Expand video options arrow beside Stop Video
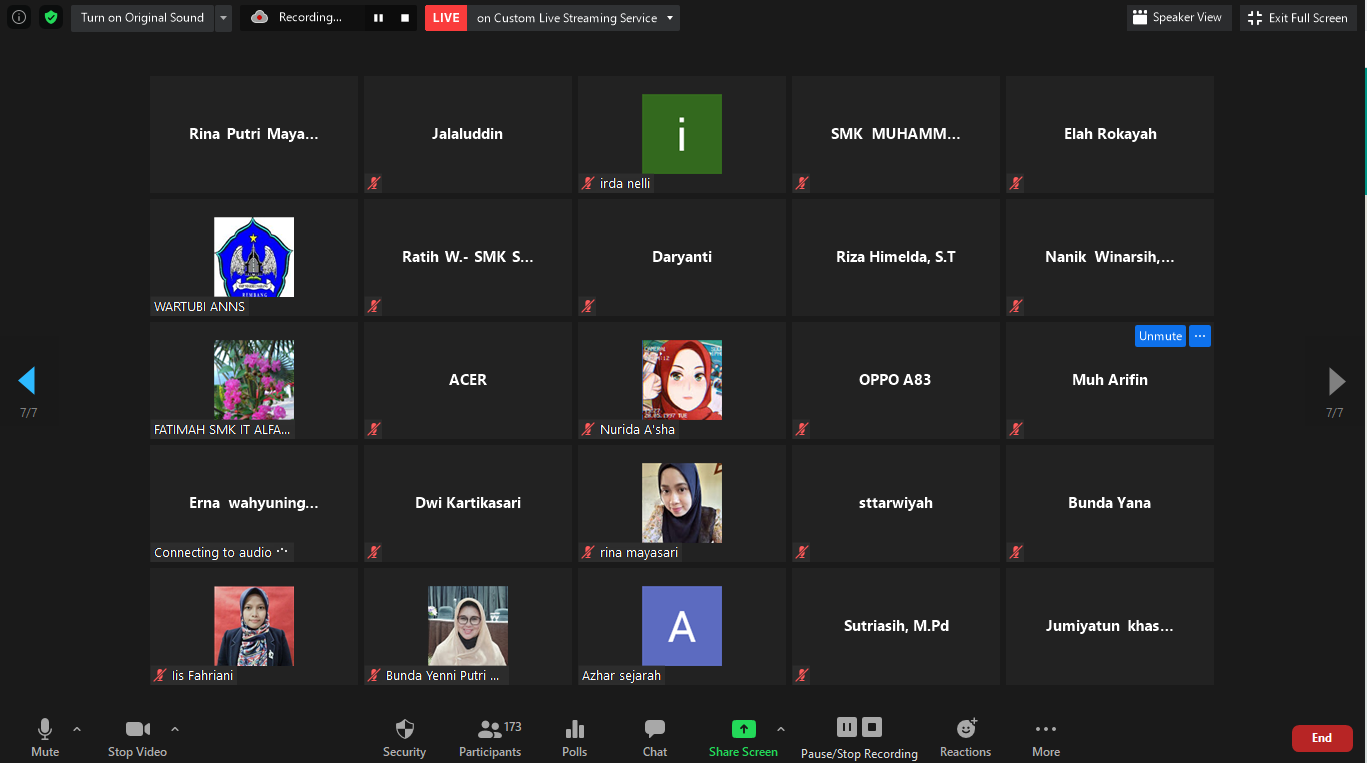Screen dimensions: 1367x763 (175, 729)
